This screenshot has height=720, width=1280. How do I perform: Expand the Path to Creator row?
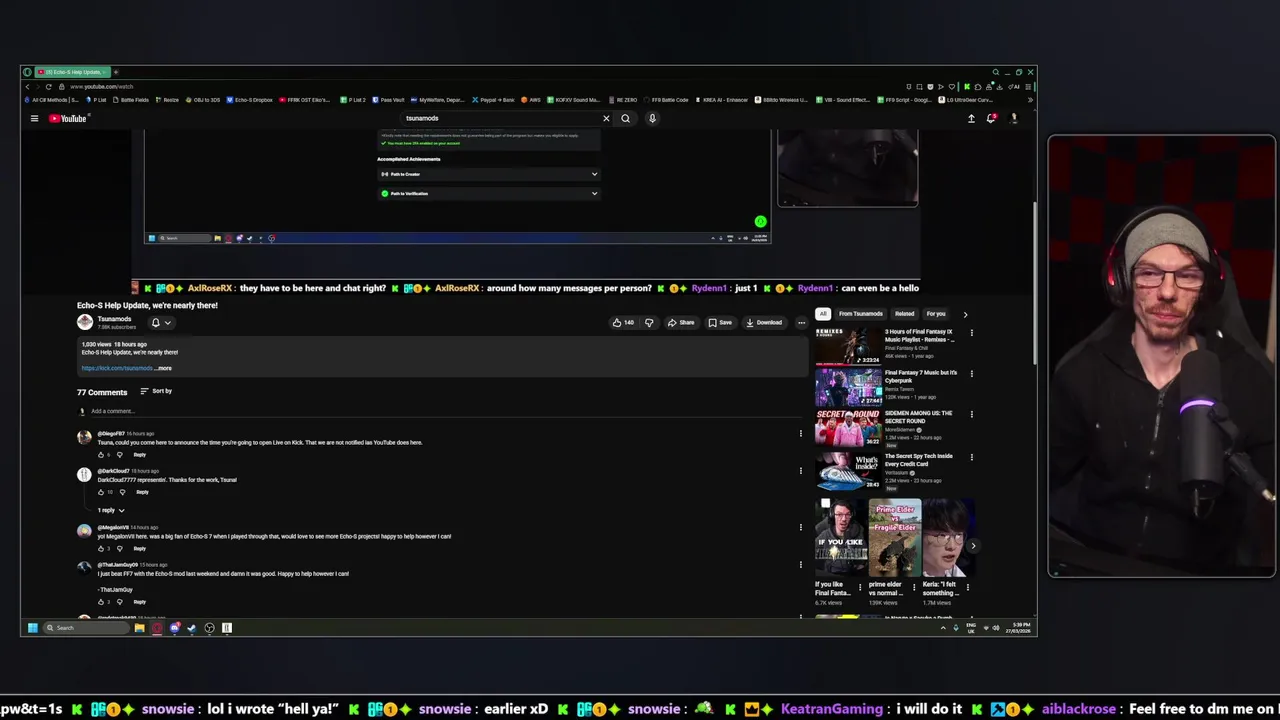[x=489, y=174]
